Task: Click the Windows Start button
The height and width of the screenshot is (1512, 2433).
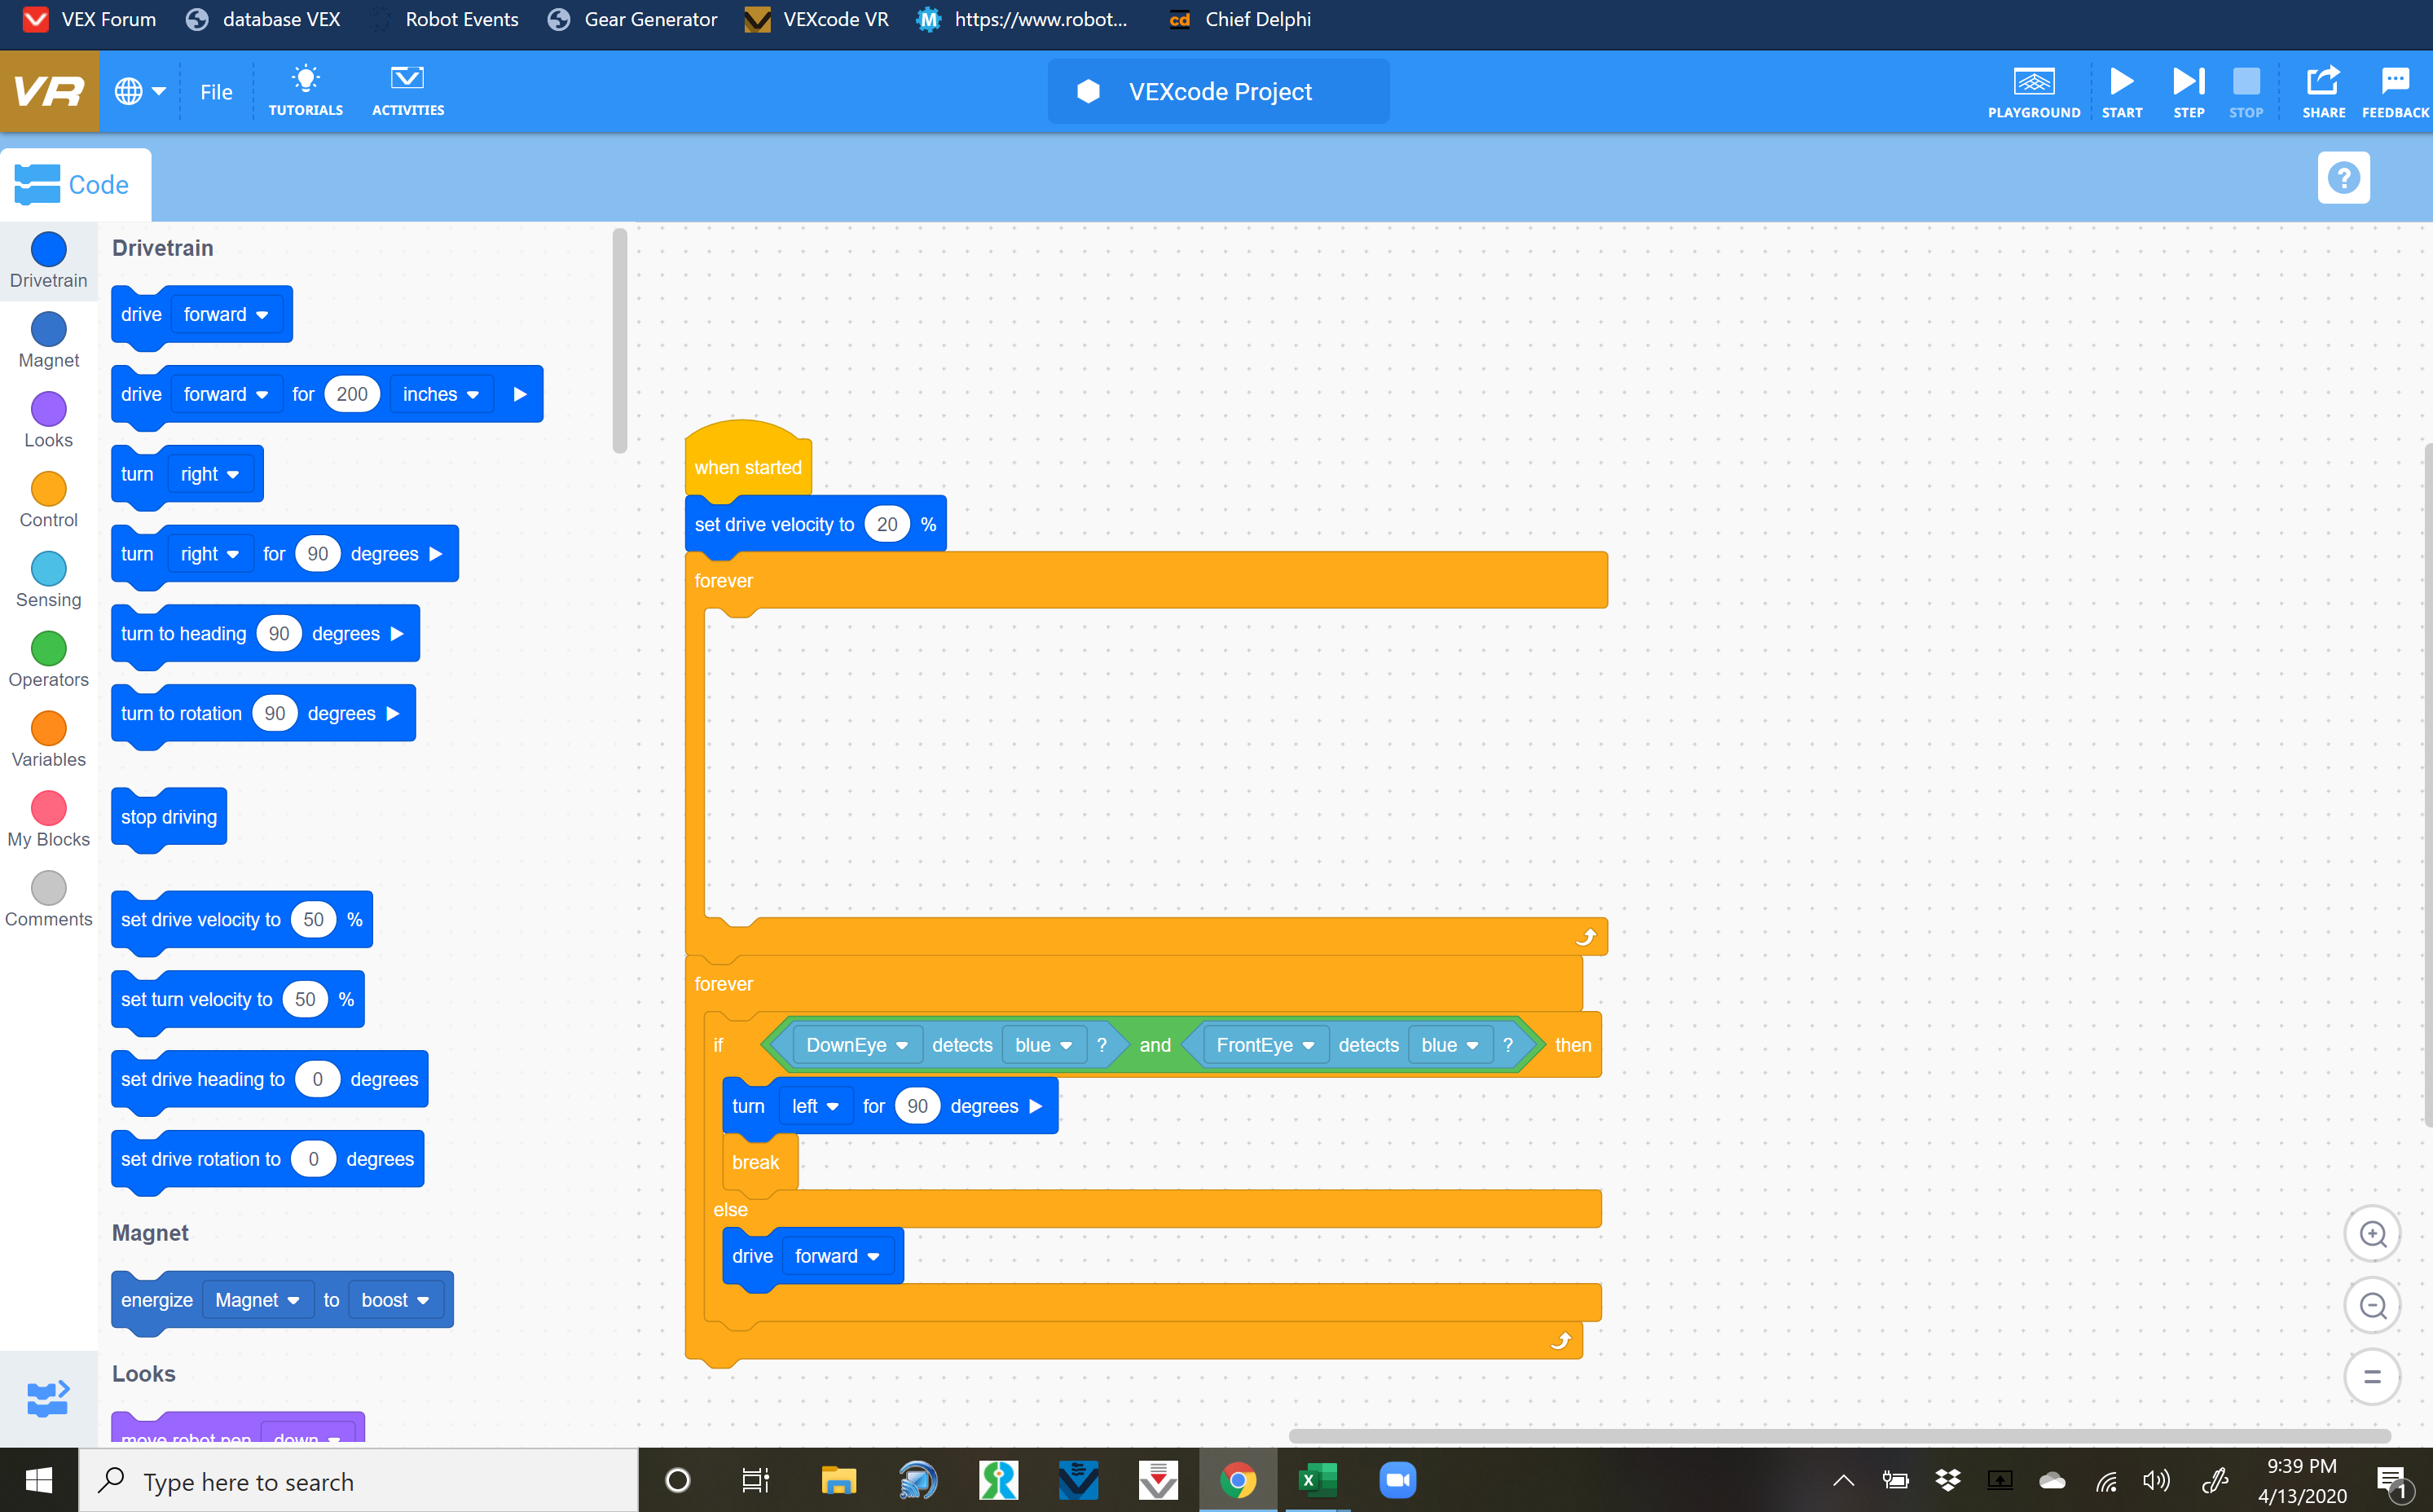Action: 39,1480
